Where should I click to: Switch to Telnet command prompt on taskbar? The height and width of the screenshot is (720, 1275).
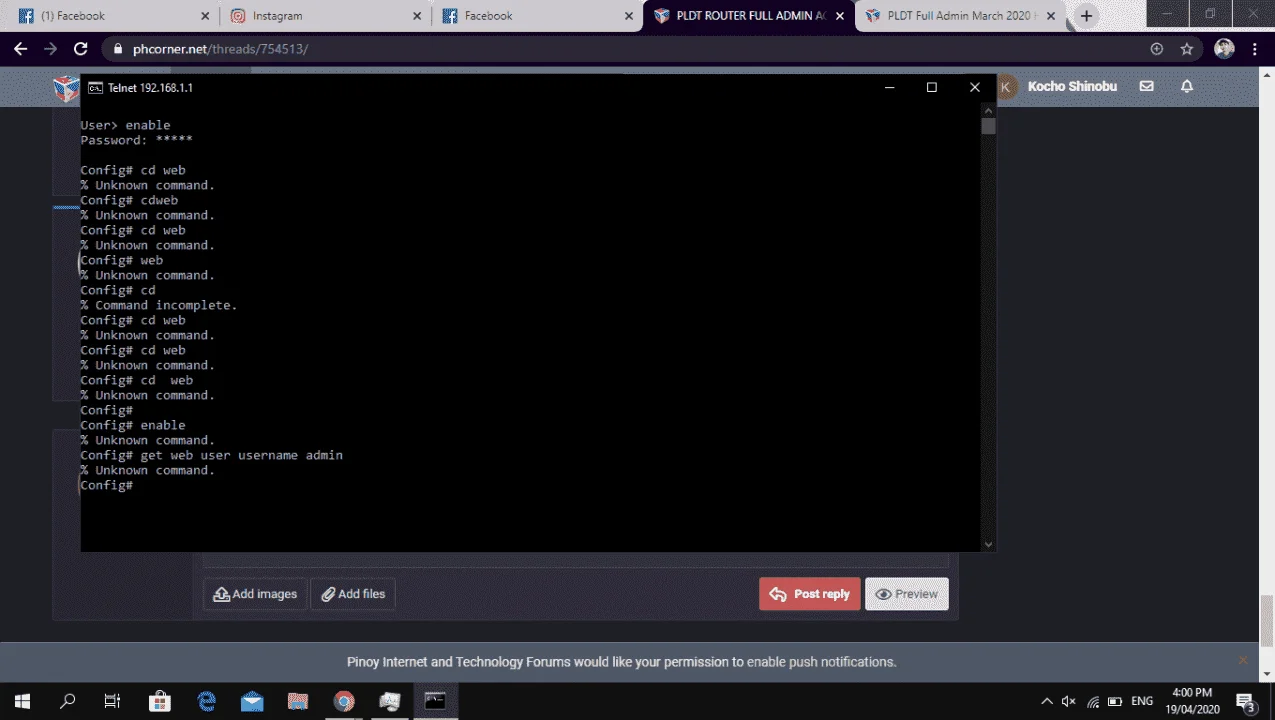click(x=435, y=701)
